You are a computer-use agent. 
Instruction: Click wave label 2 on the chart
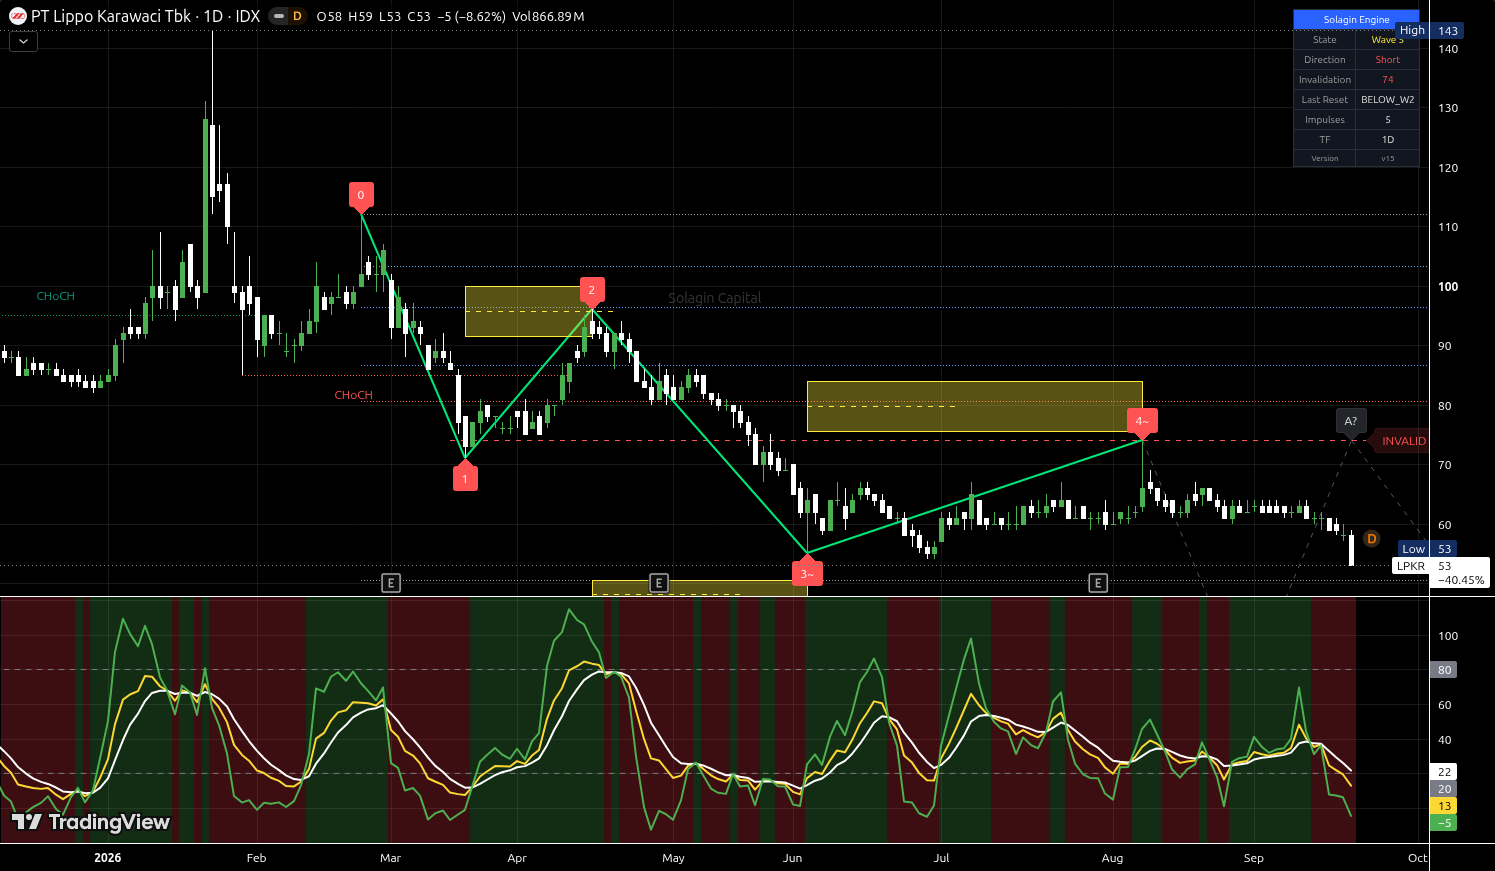591,291
